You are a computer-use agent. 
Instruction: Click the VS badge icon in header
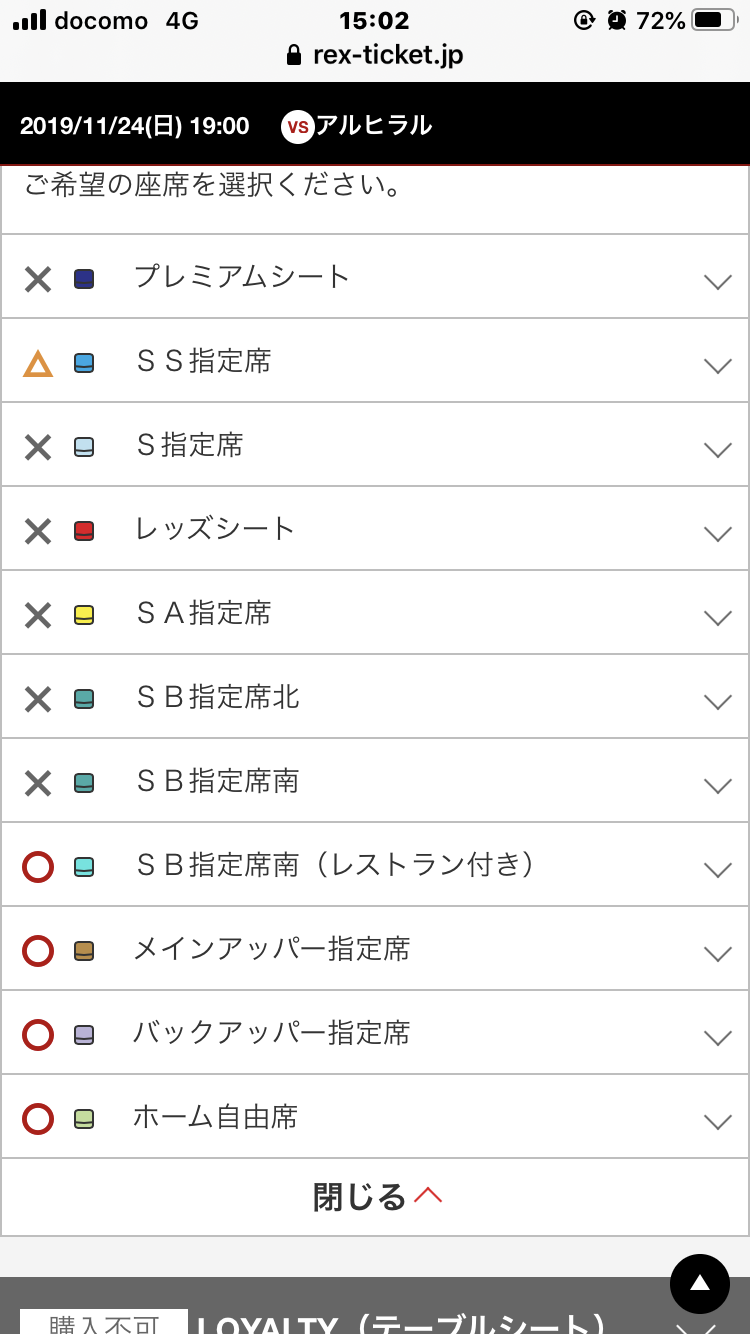(297, 127)
